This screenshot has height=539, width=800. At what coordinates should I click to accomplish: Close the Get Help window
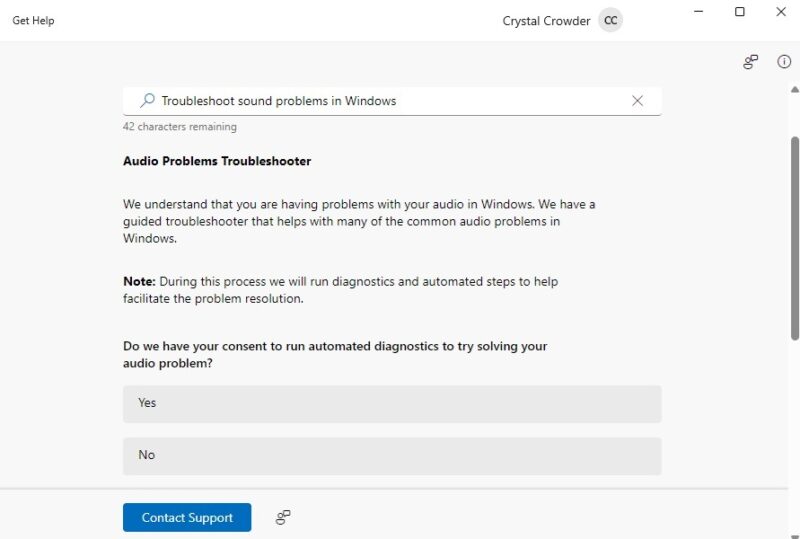[781, 11]
